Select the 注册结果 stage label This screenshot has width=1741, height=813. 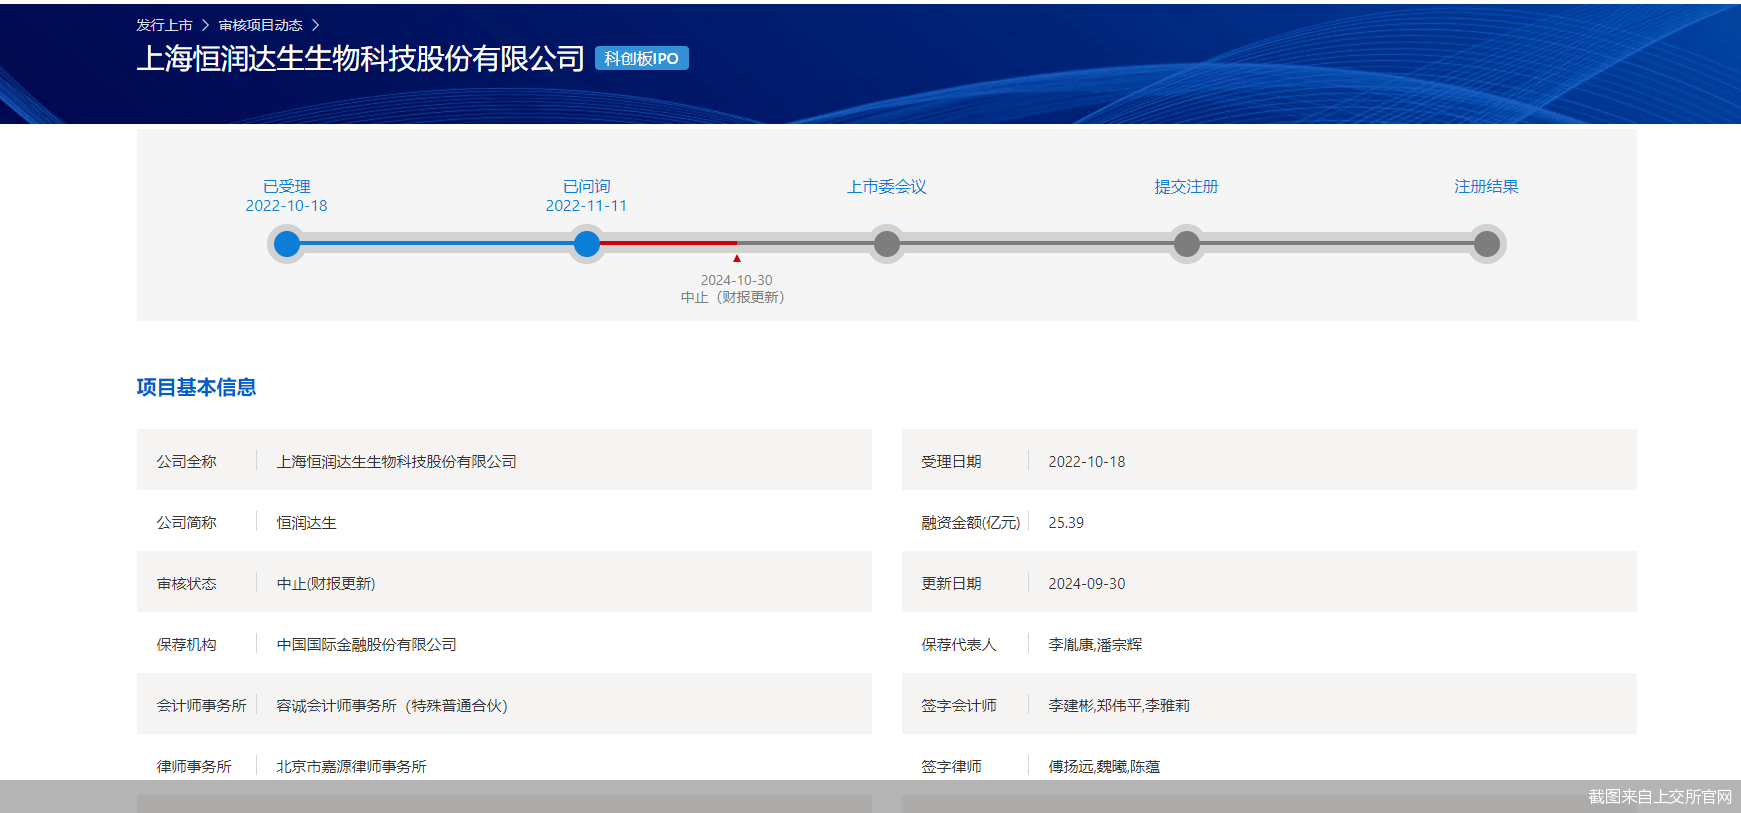(x=1487, y=186)
